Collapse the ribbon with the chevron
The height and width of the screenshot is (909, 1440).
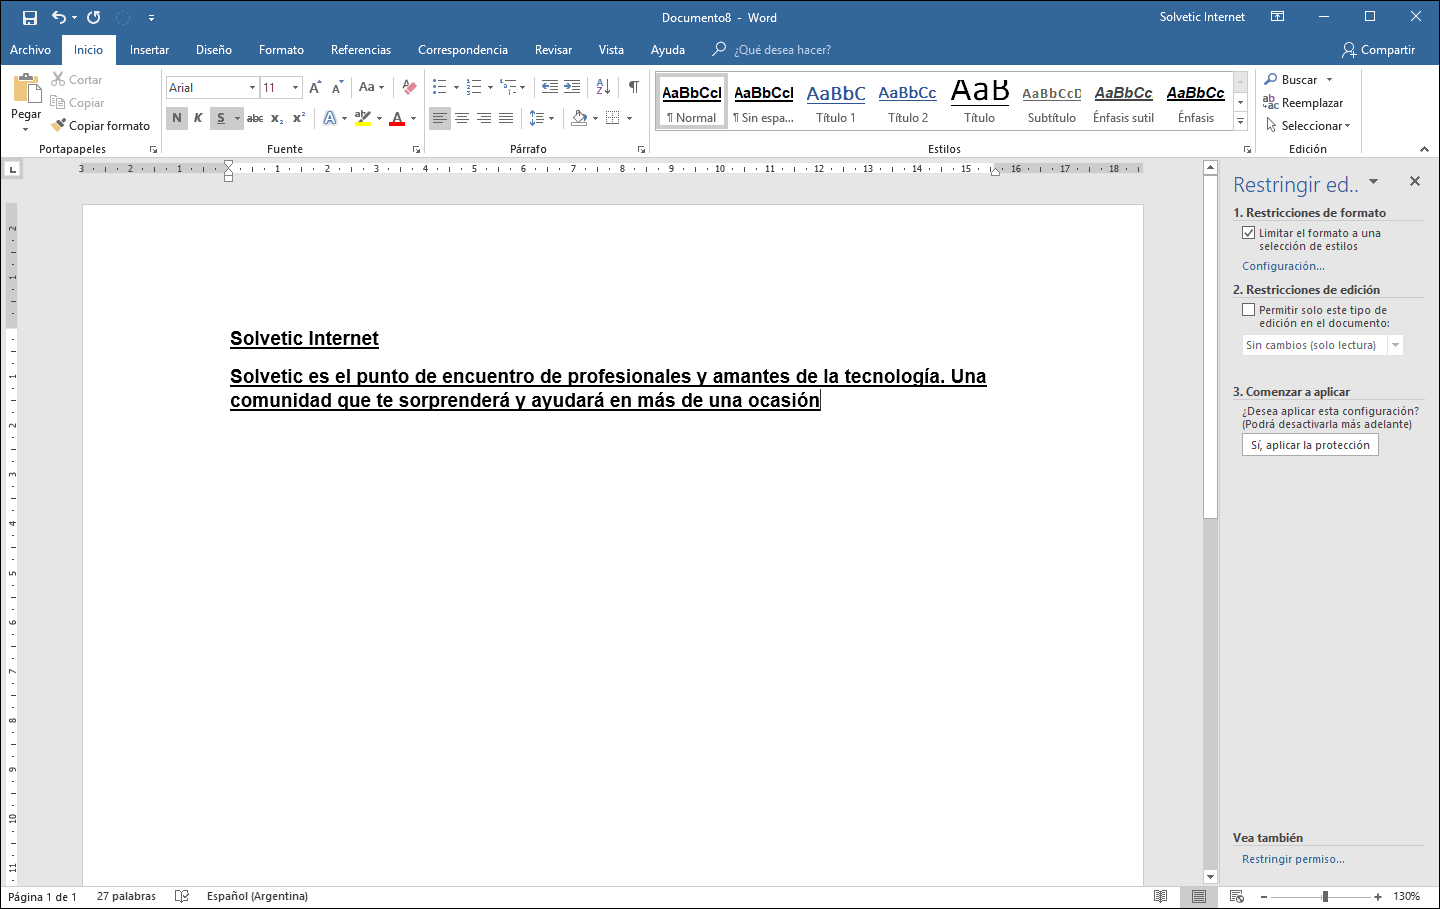[x=1424, y=149]
